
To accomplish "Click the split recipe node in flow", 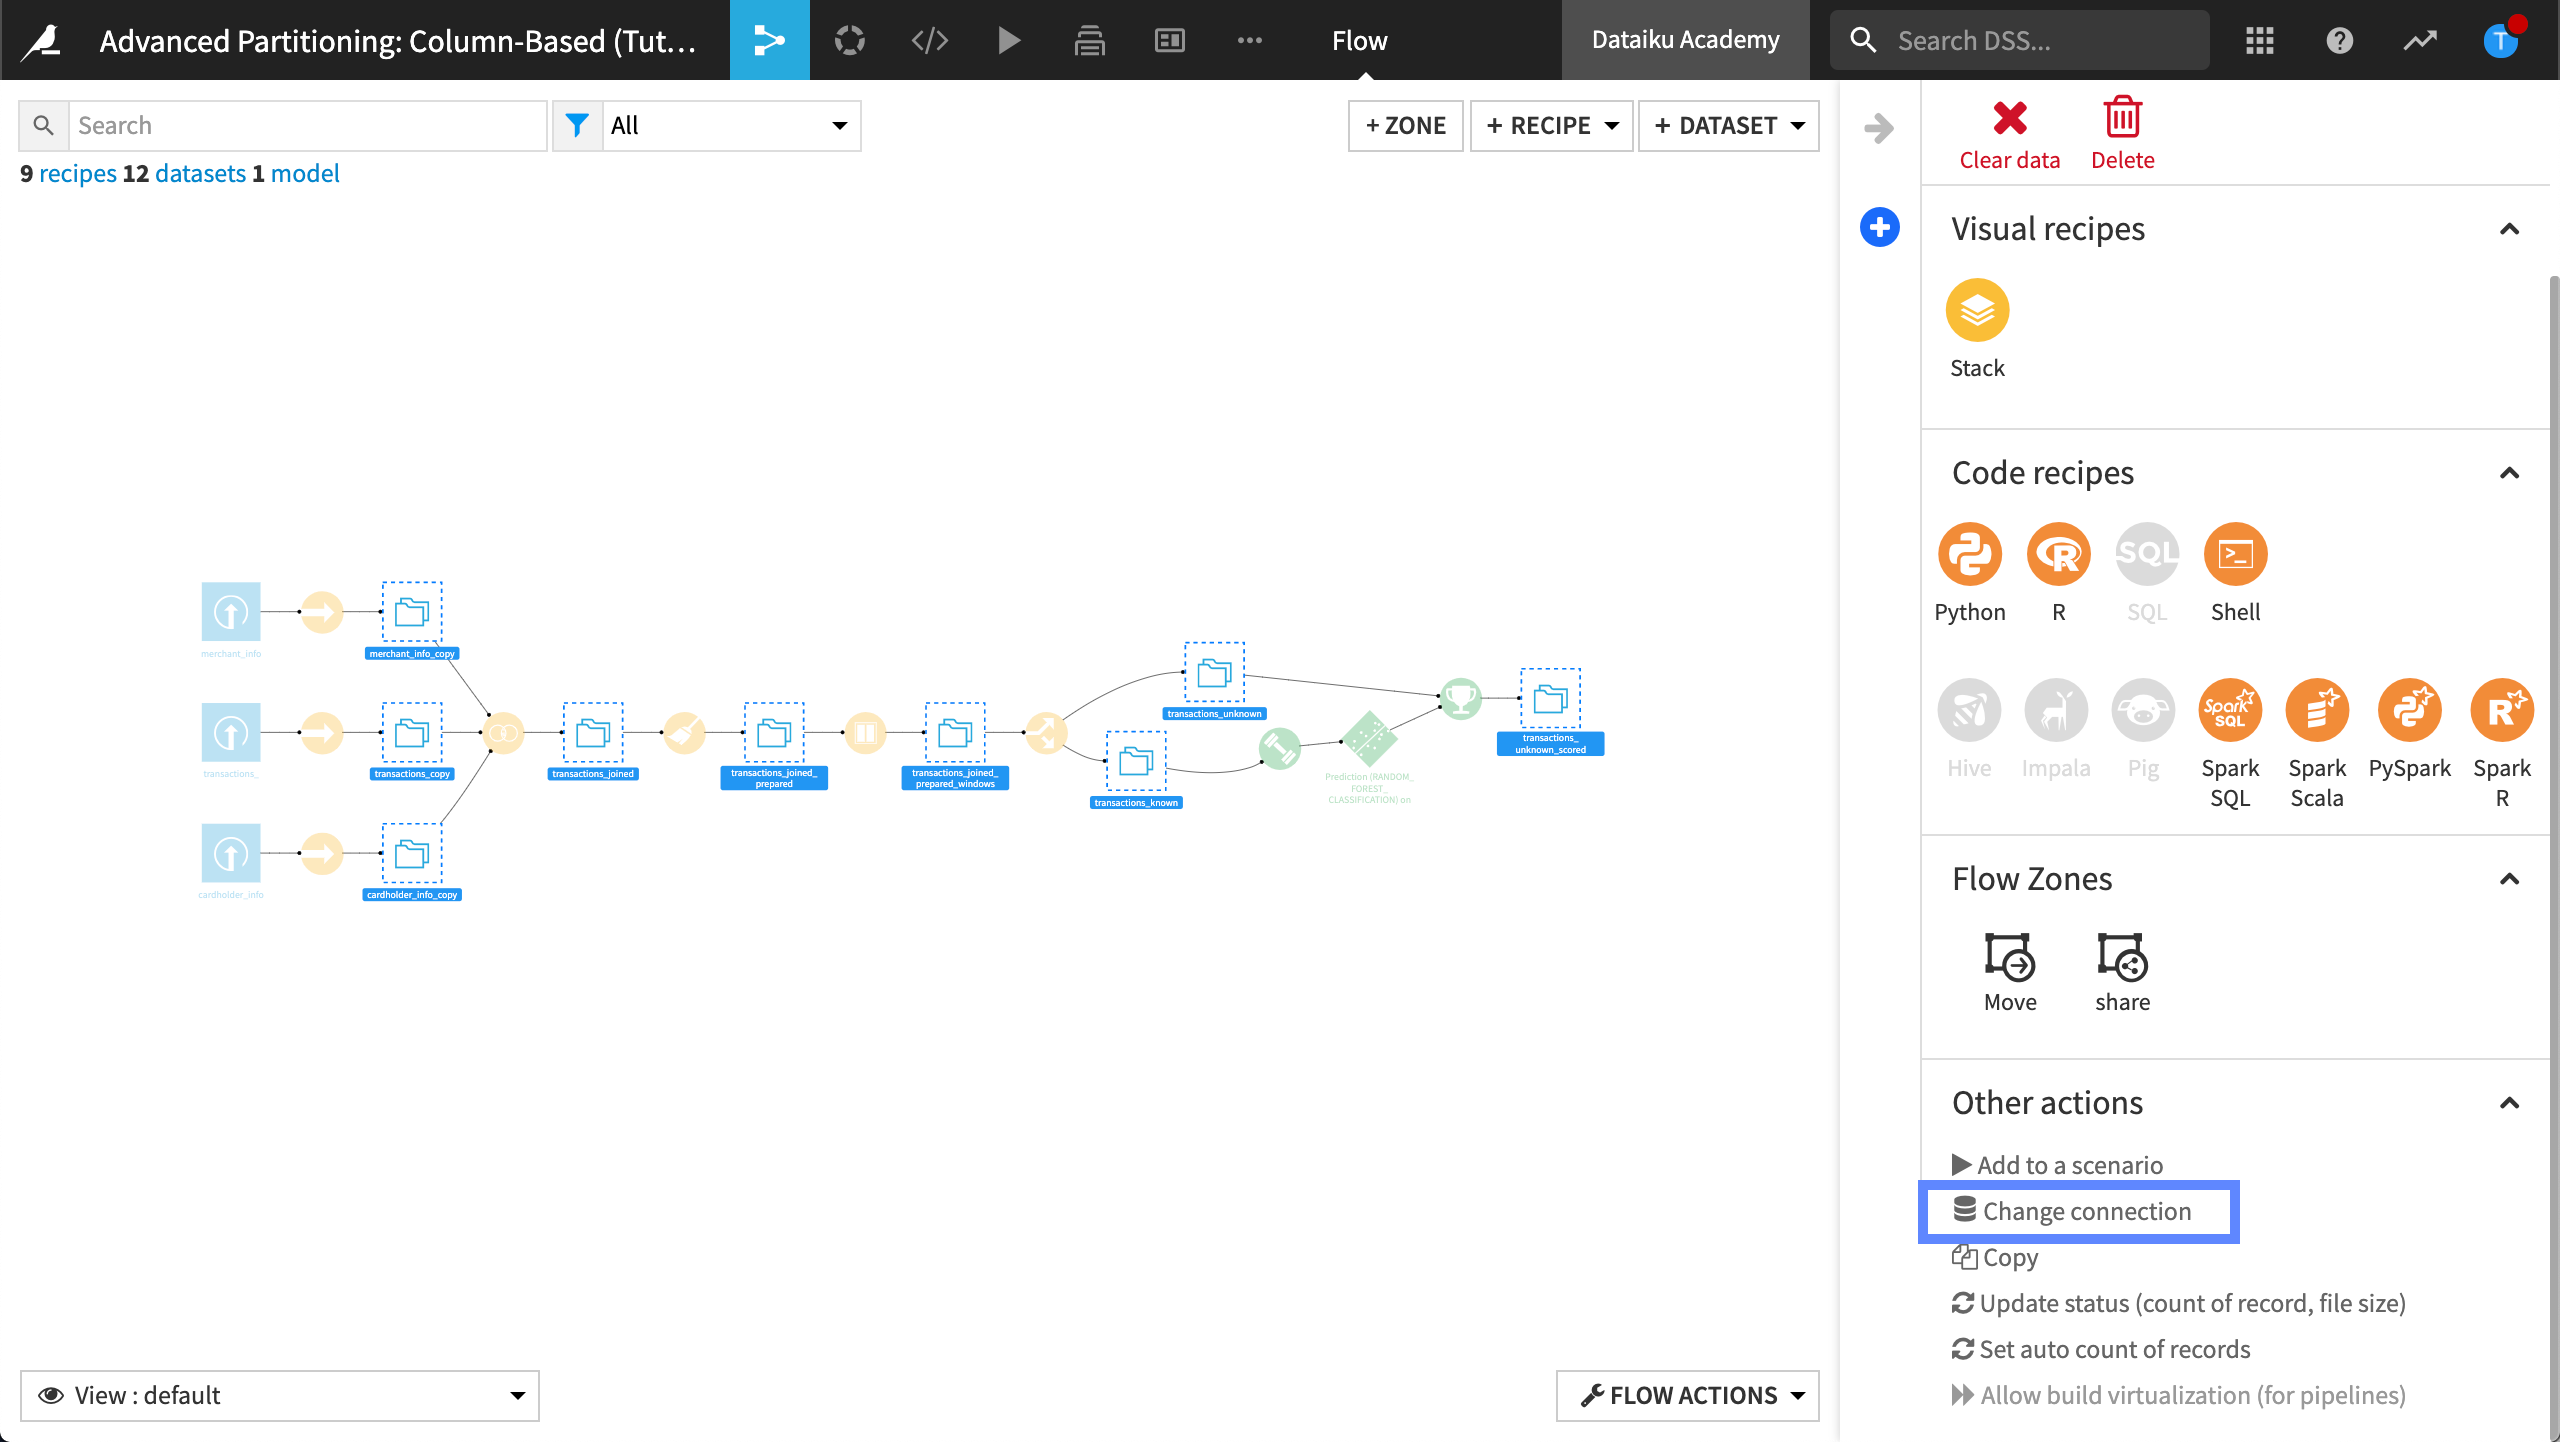I will coord(1046,733).
